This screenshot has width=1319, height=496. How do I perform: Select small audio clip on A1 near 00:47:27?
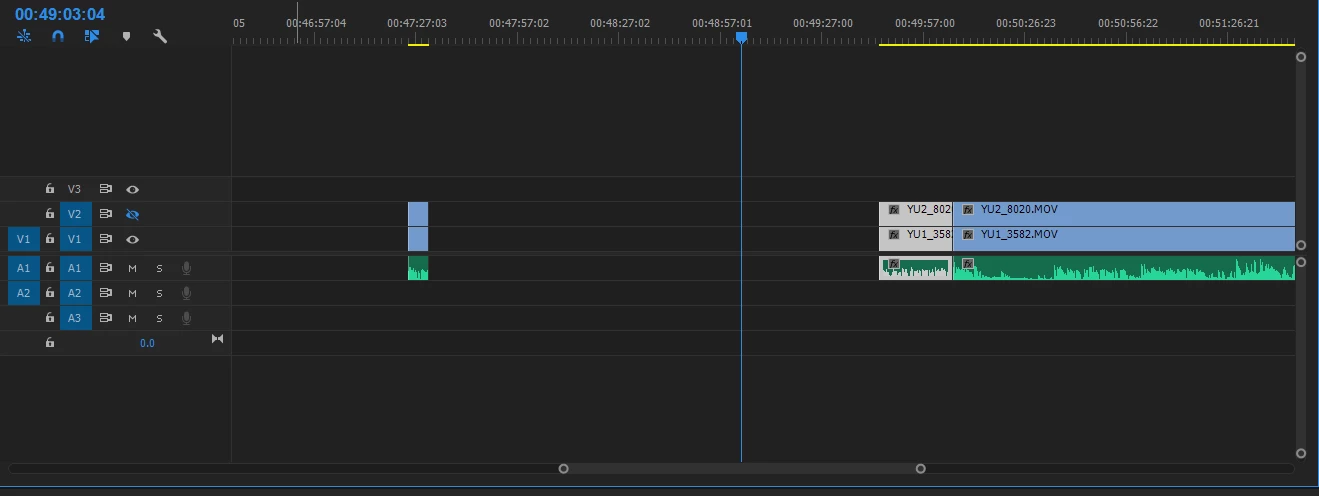(418, 268)
